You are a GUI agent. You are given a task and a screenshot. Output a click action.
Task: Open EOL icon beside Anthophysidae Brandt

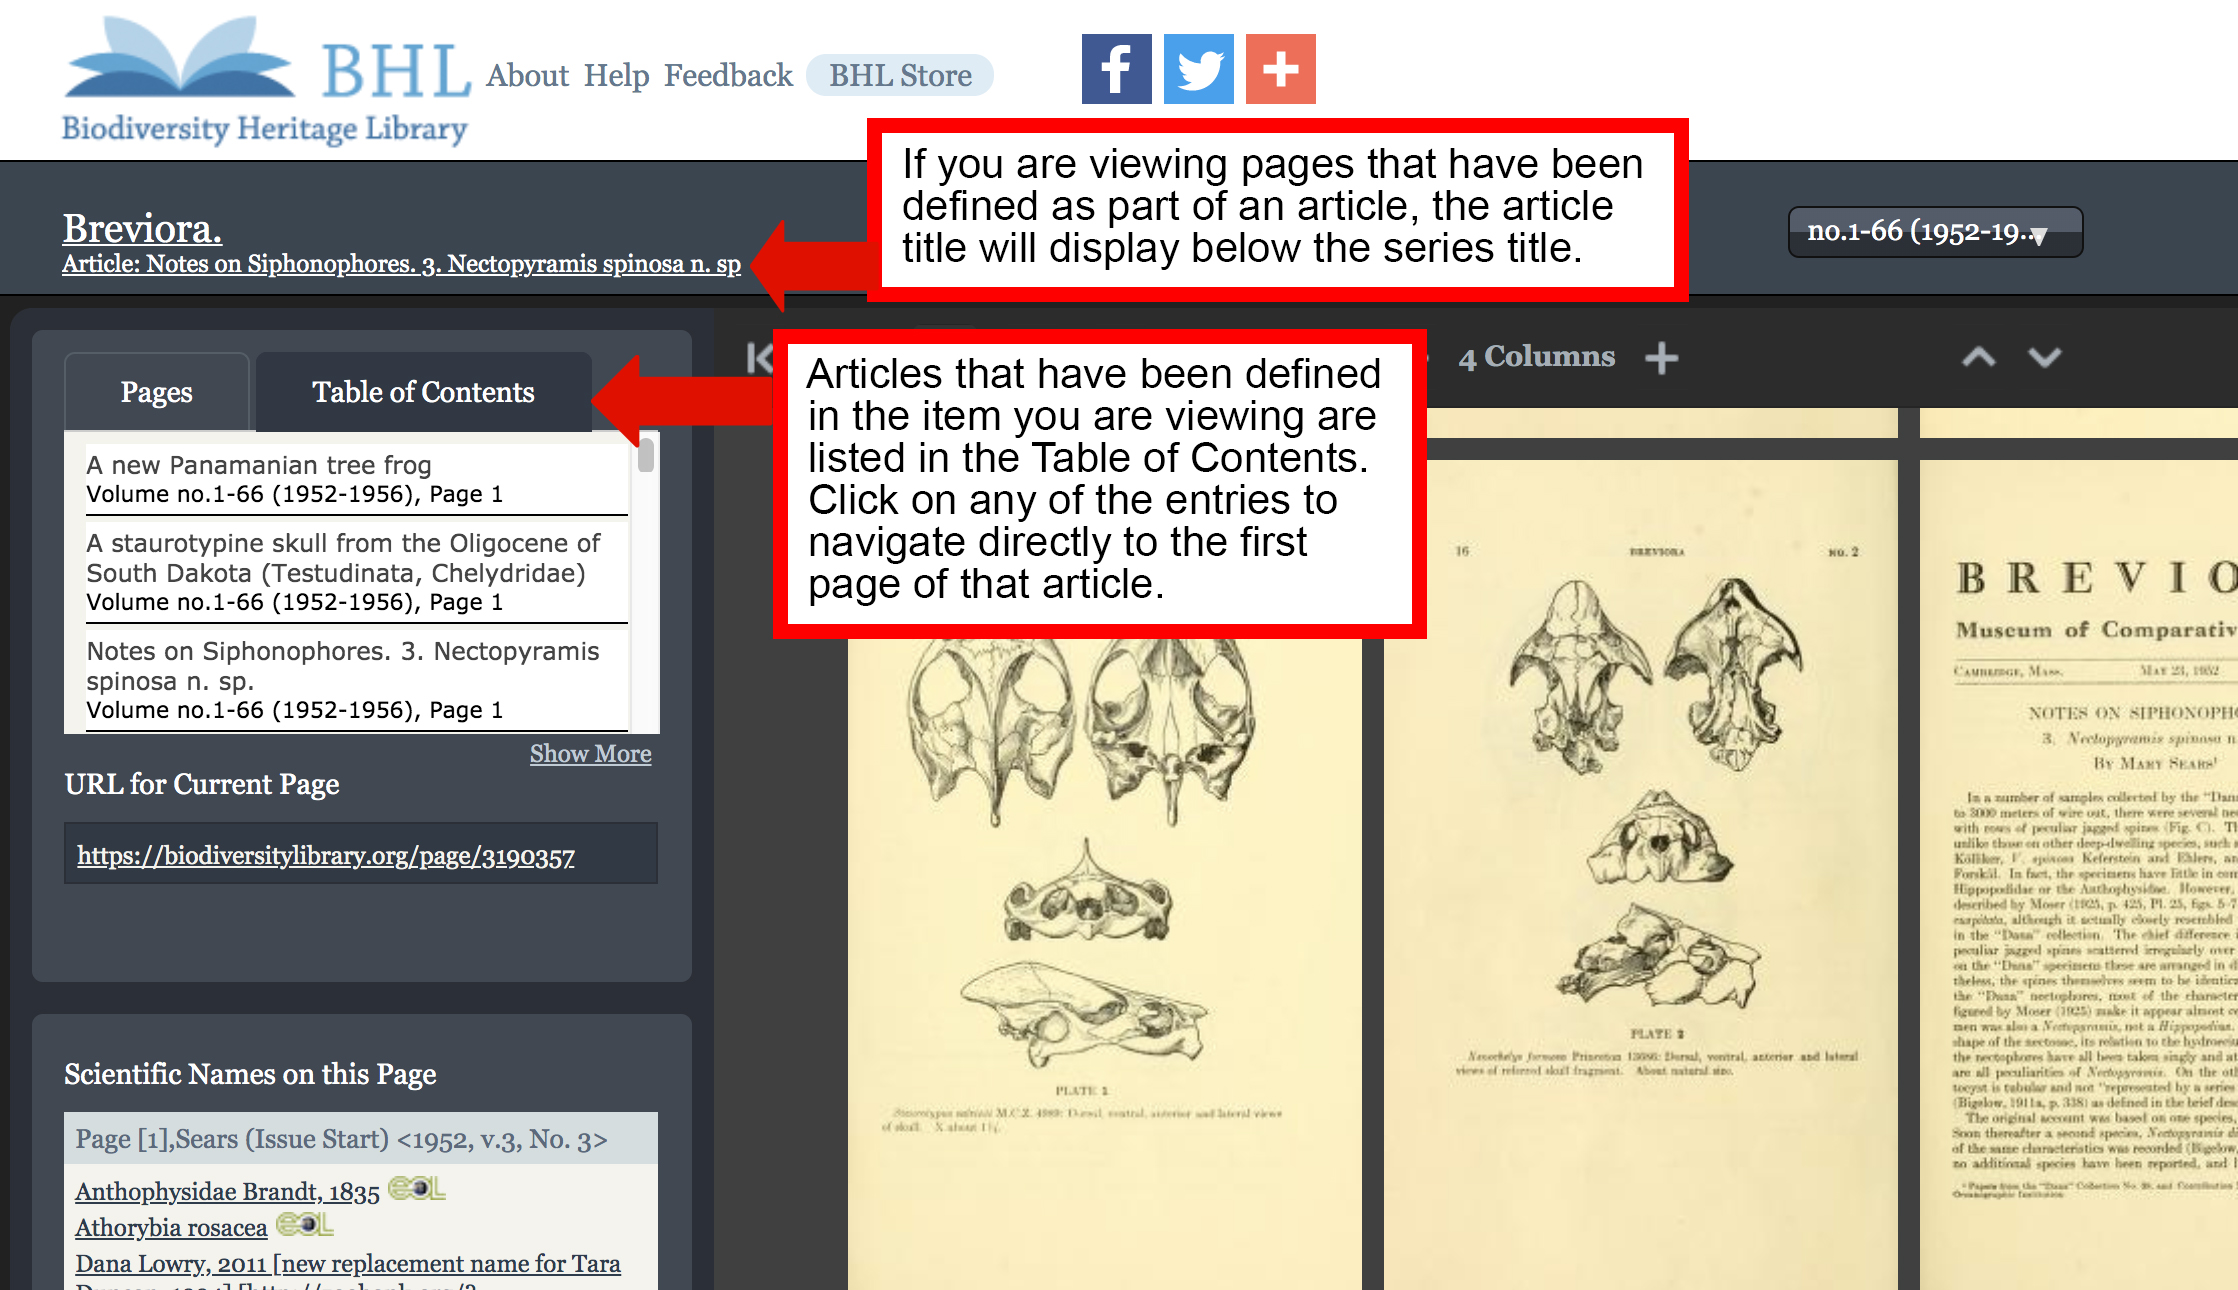coord(416,1189)
